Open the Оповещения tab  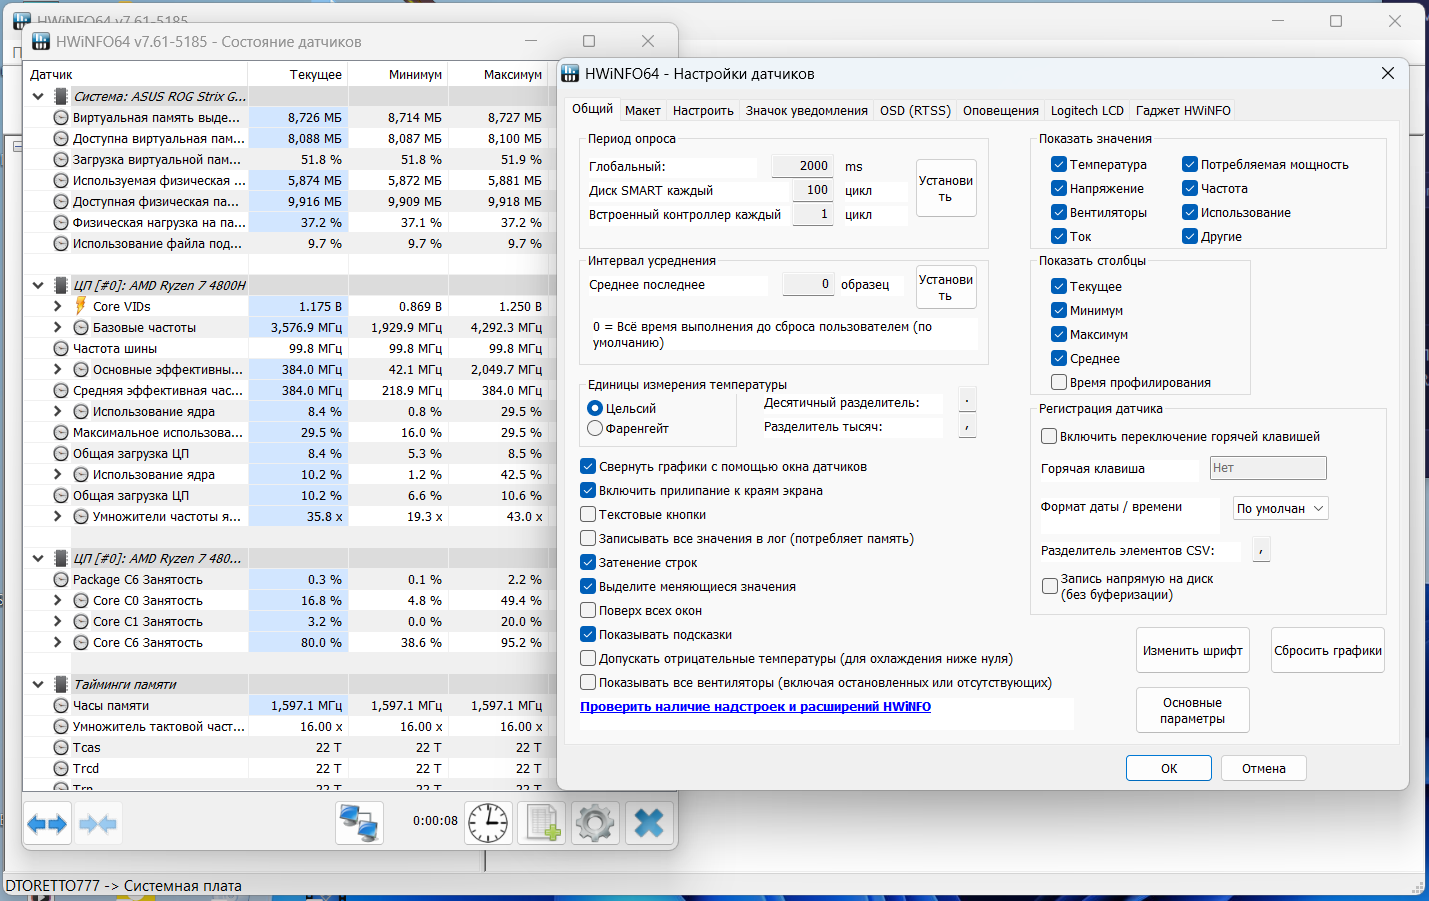click(1000, 110)
